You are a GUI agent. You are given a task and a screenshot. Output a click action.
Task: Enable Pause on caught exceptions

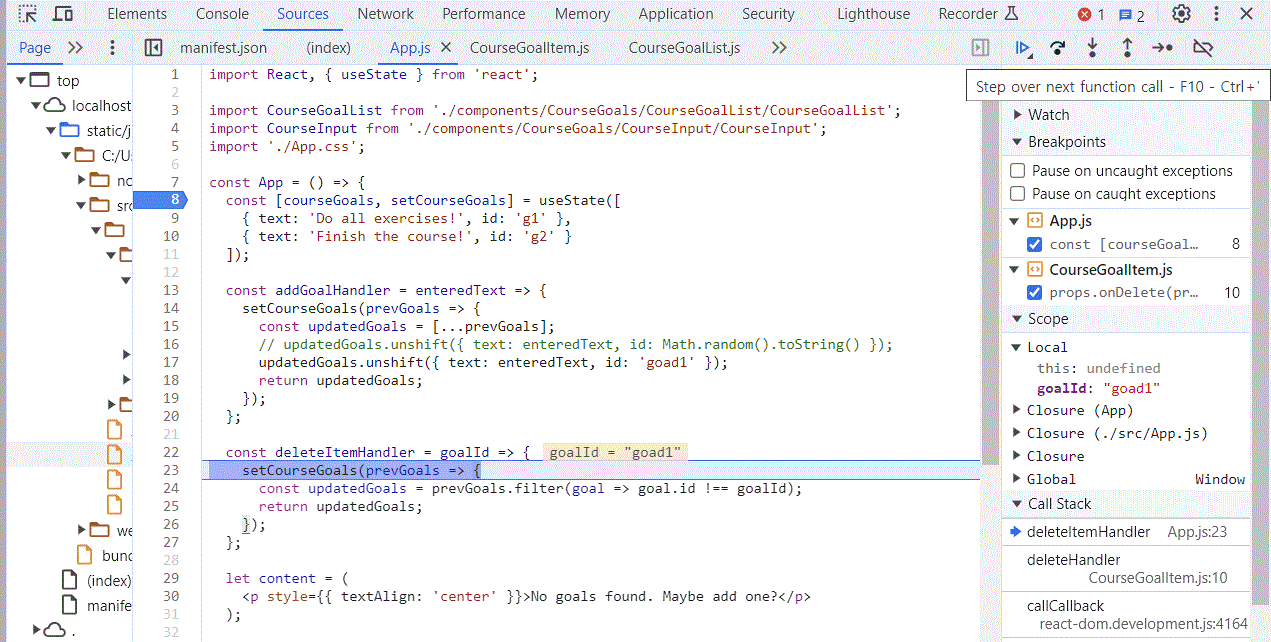point(1018,194)
